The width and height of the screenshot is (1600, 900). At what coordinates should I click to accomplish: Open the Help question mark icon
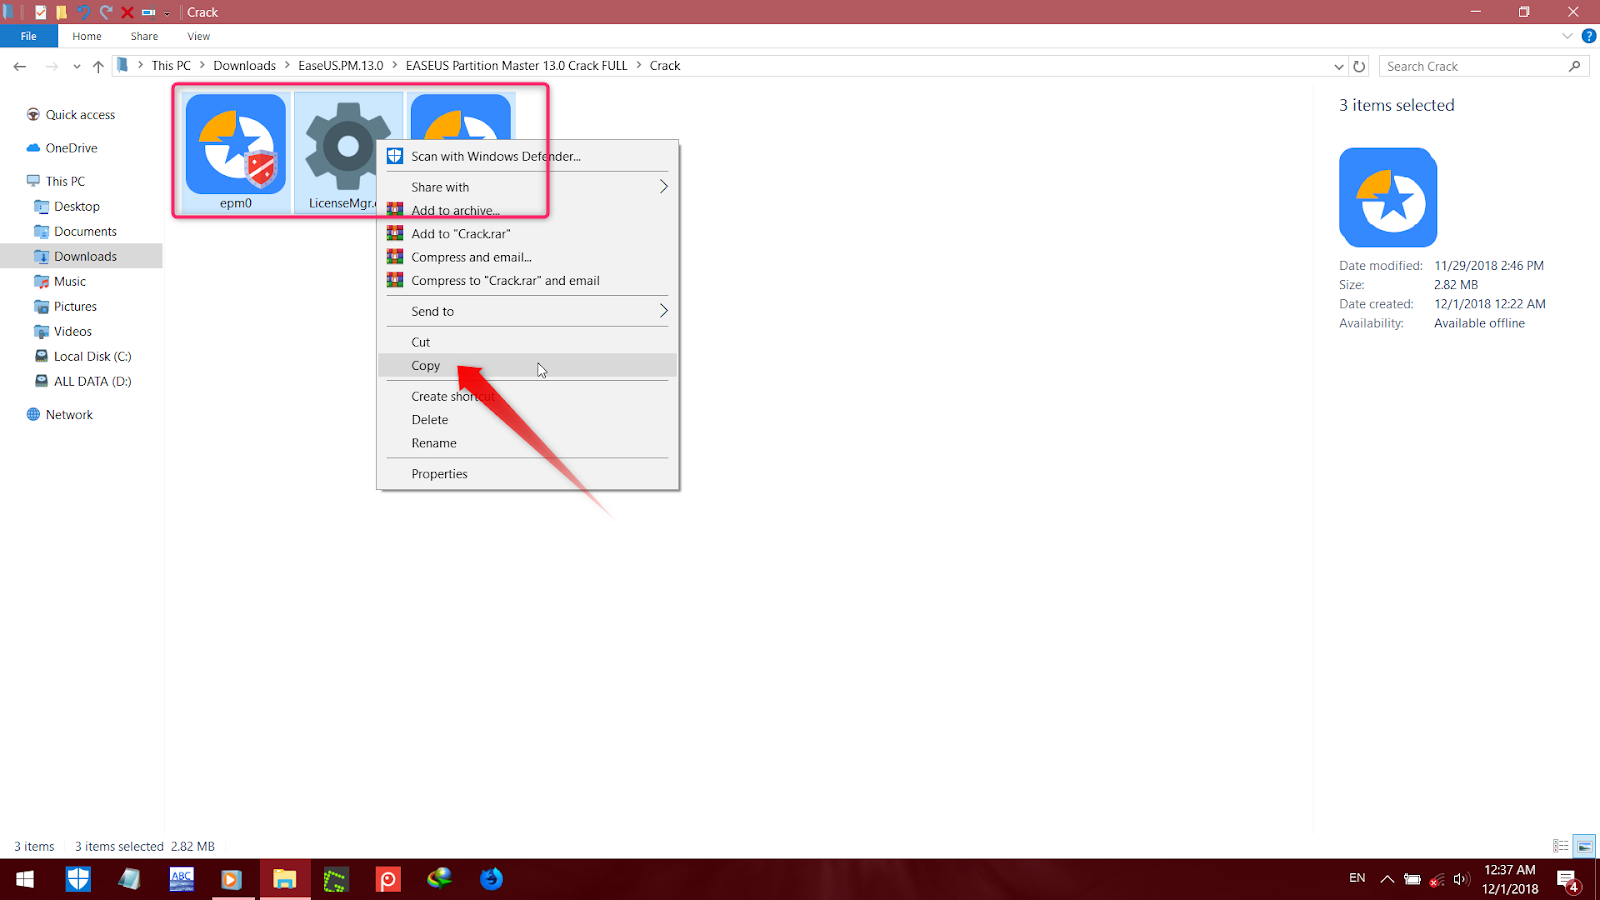tap(1588, 36)
